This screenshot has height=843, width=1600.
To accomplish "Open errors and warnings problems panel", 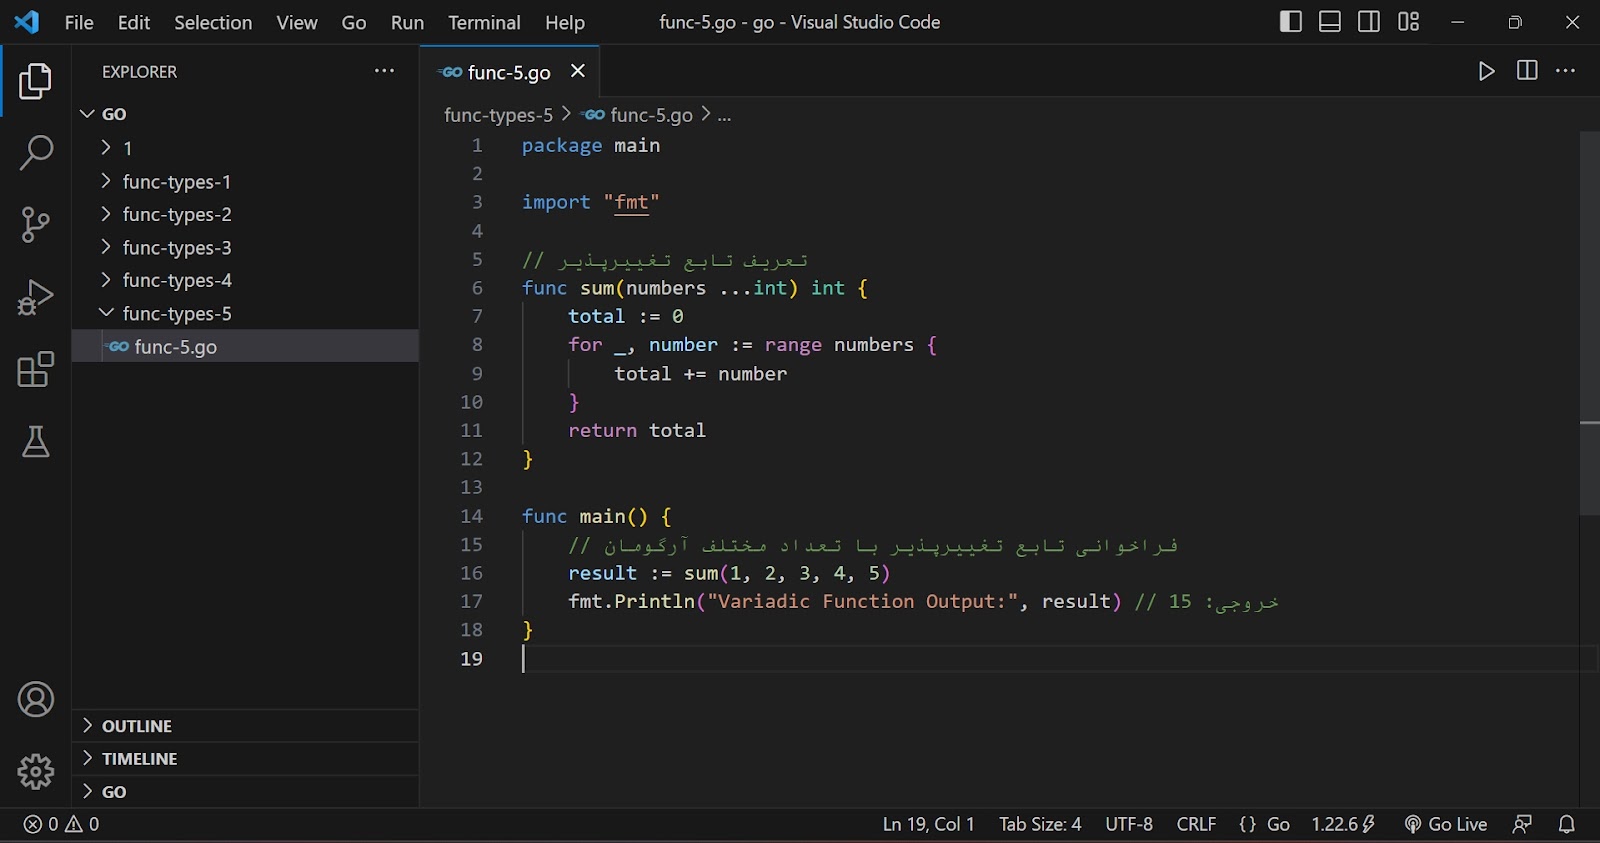I will 62,824.
